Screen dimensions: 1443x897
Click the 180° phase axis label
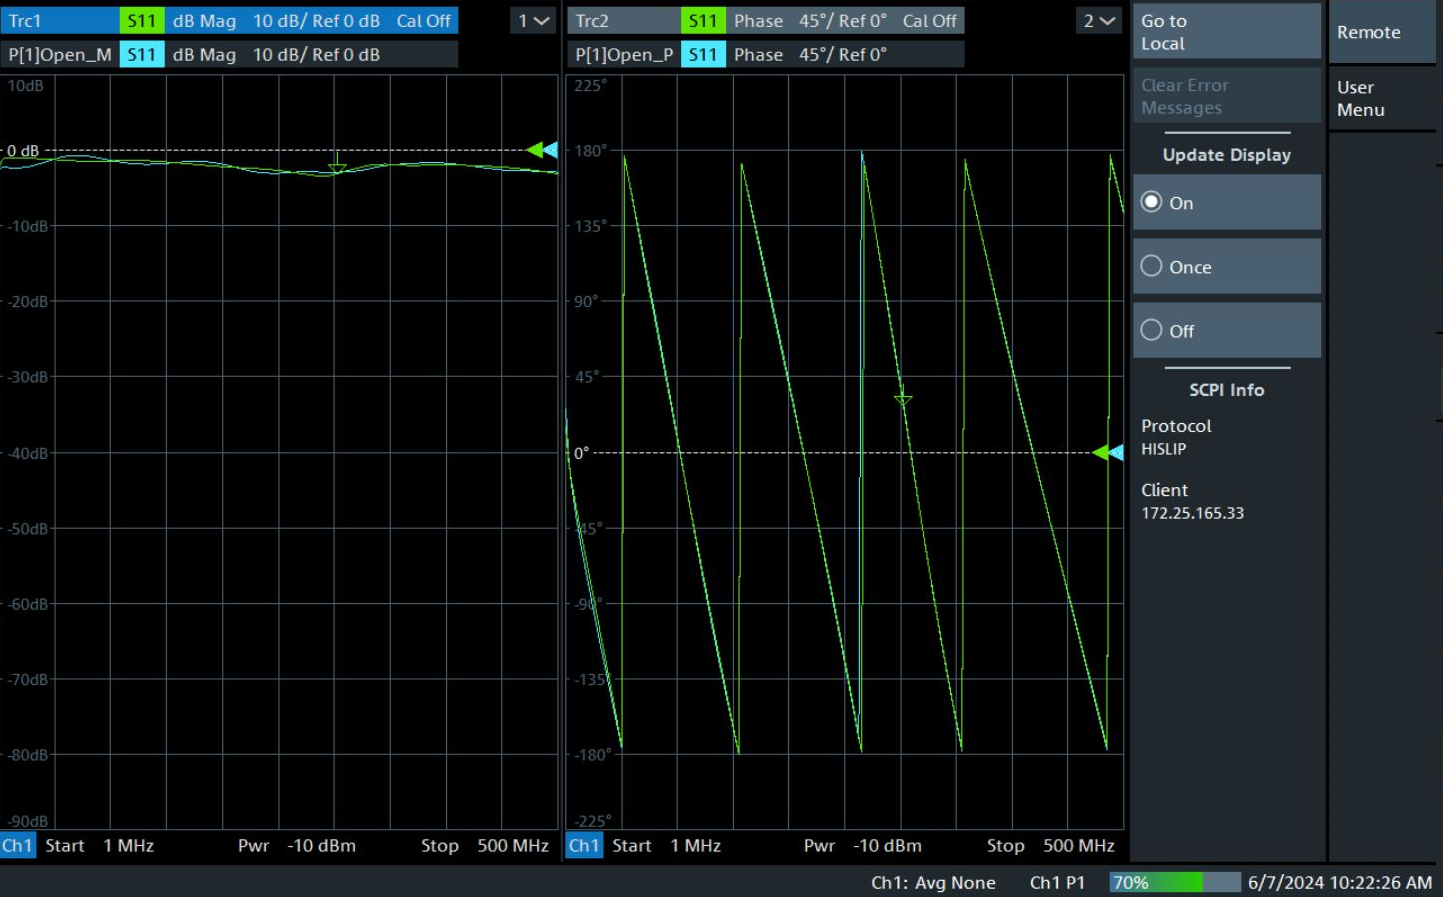click(x=590, y=150)
